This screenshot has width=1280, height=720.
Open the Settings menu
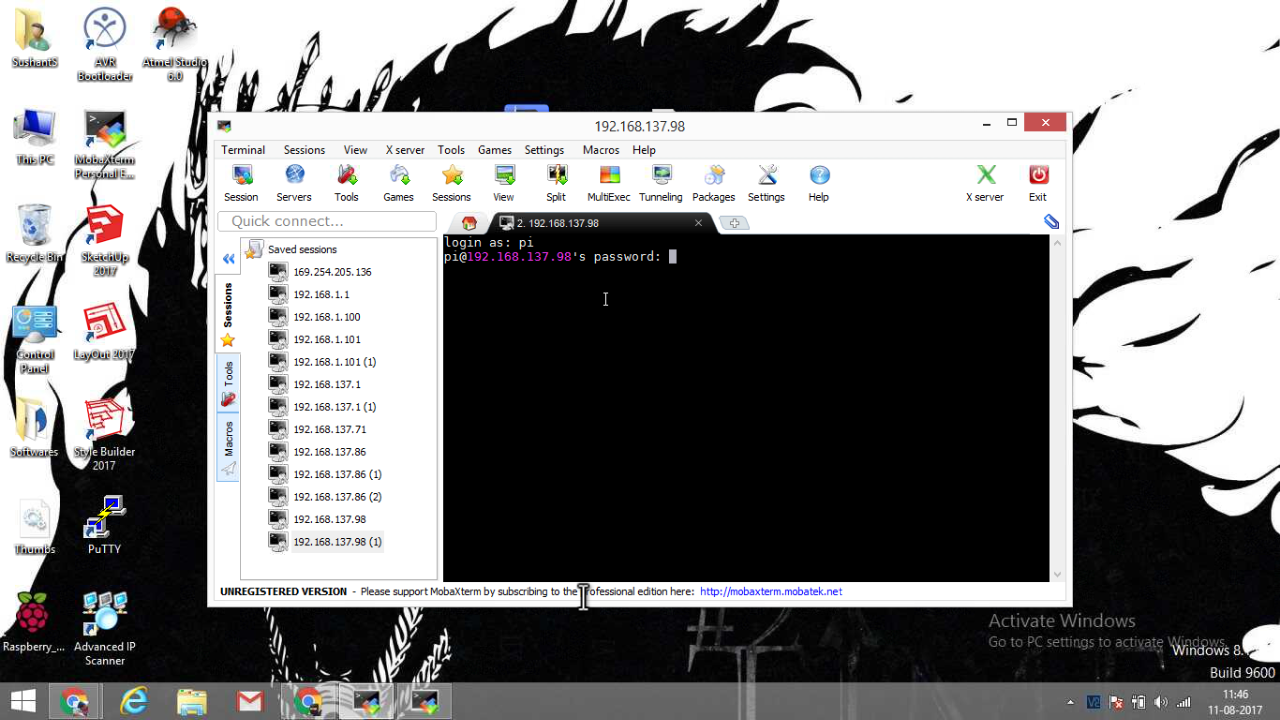pos(544,149)
